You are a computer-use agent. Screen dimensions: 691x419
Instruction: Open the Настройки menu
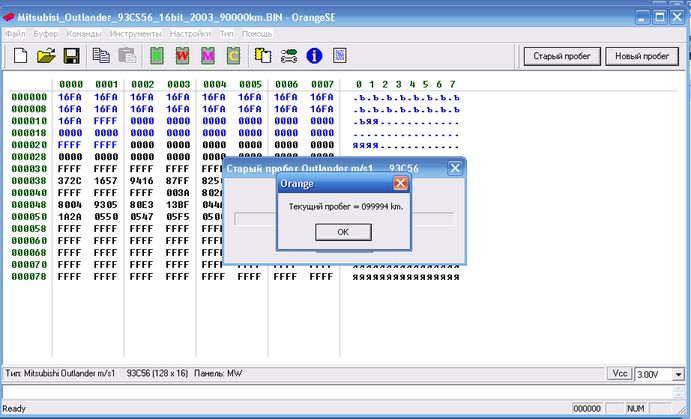pyautogui.click(x=191, y=33)
